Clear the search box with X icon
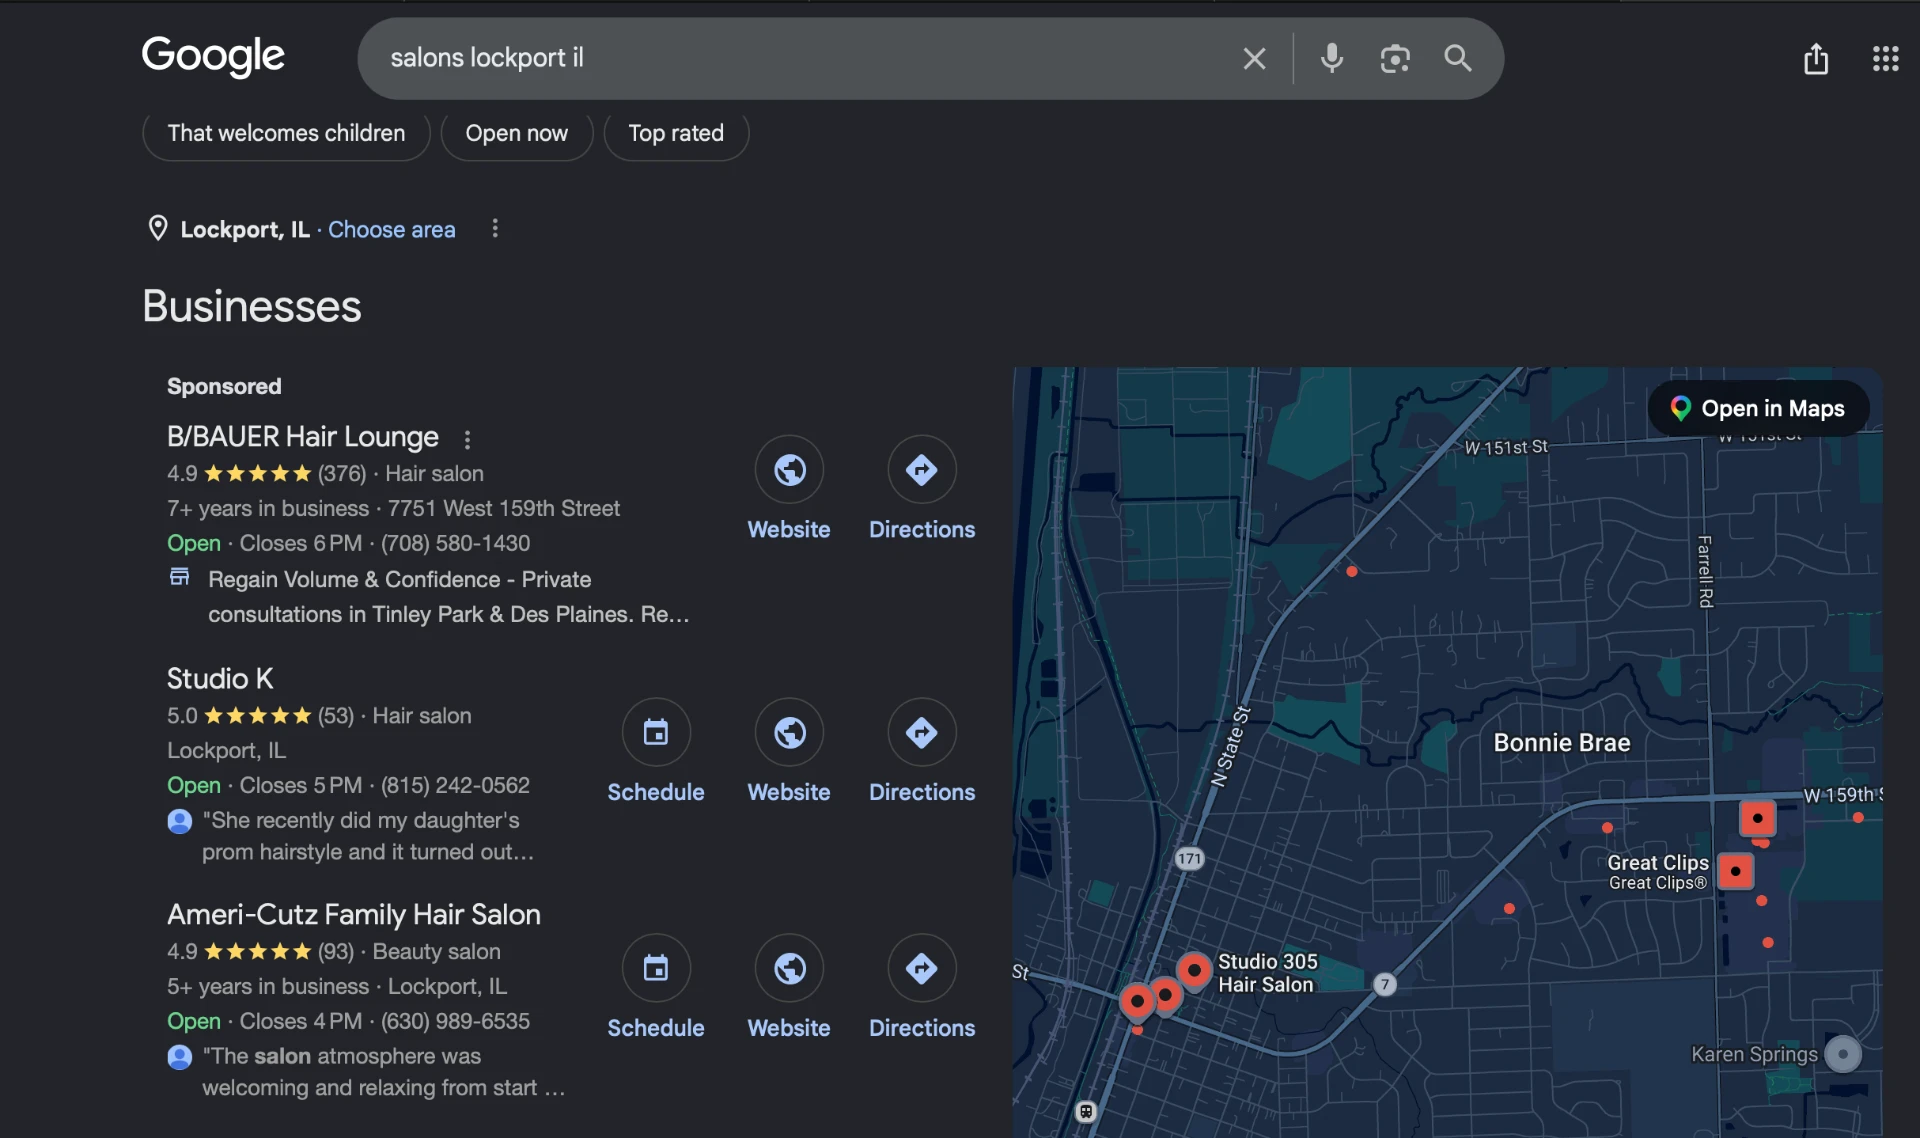The height and width of the screenshot is (1138, 1920). tap(1254, 59)
